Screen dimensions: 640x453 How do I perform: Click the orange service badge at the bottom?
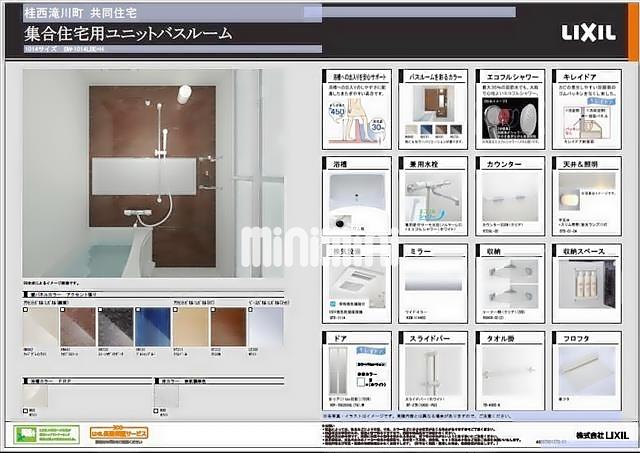tap(119, 433)
